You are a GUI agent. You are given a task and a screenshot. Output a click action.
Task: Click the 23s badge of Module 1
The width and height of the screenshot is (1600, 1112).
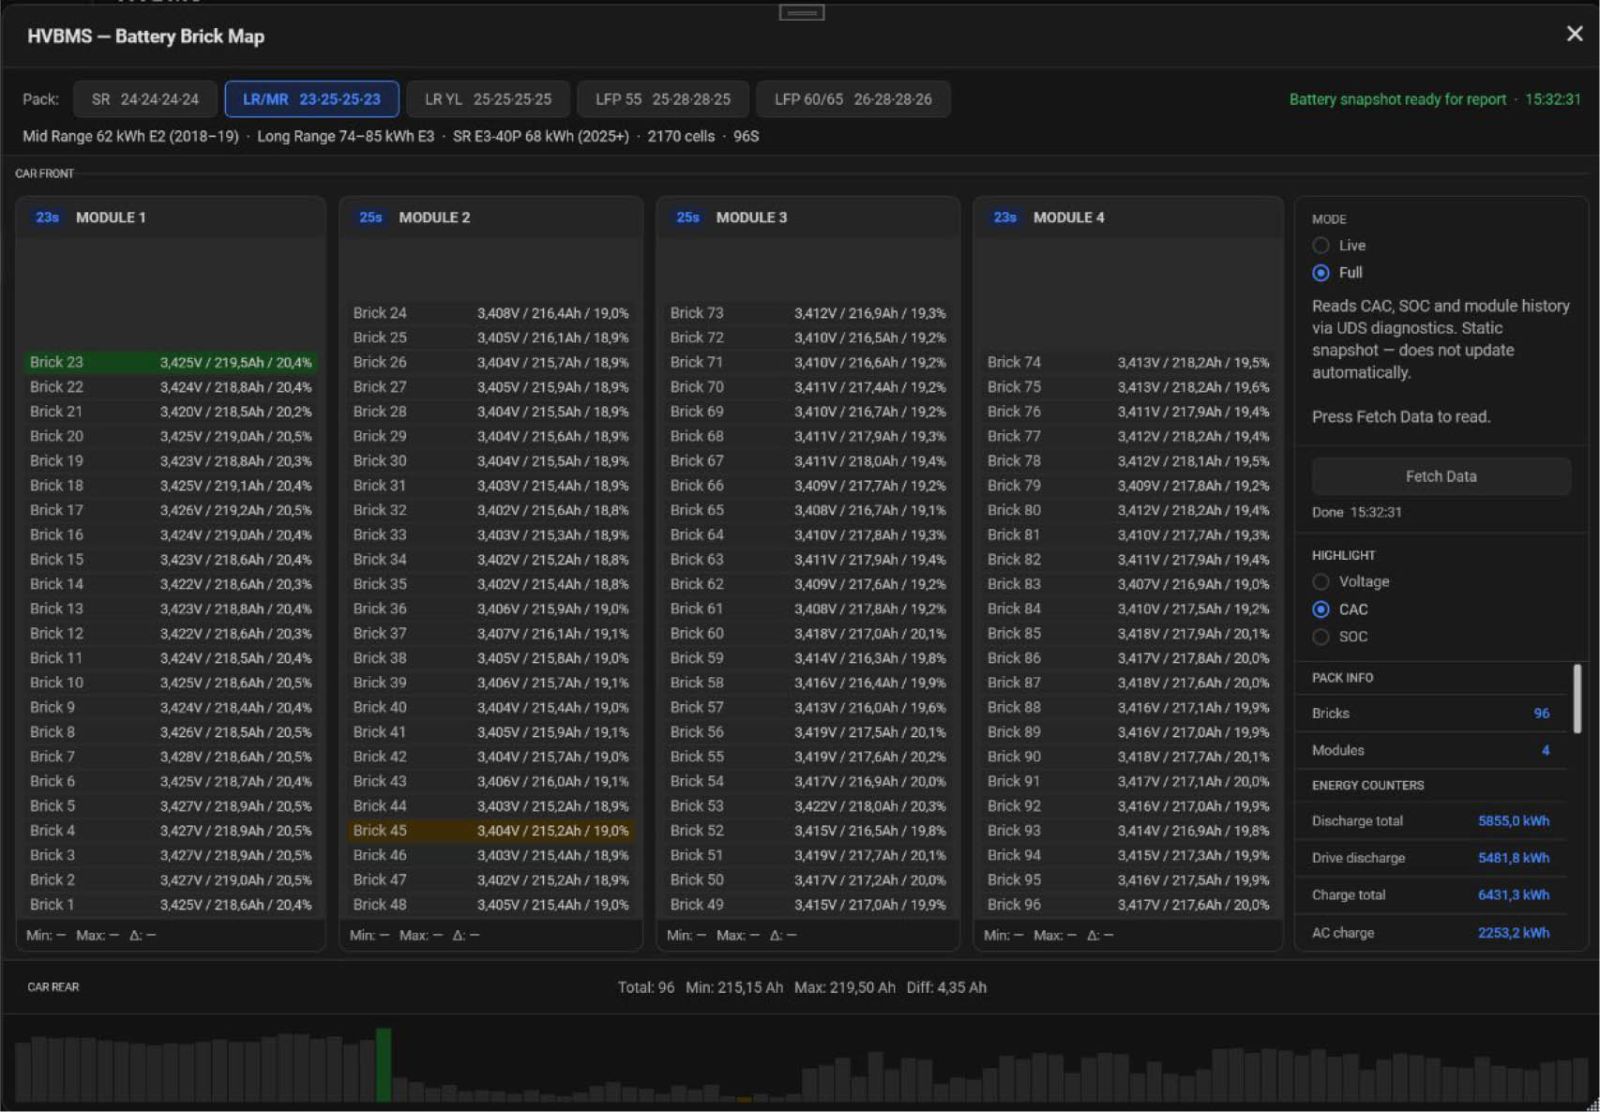[47, 217]
